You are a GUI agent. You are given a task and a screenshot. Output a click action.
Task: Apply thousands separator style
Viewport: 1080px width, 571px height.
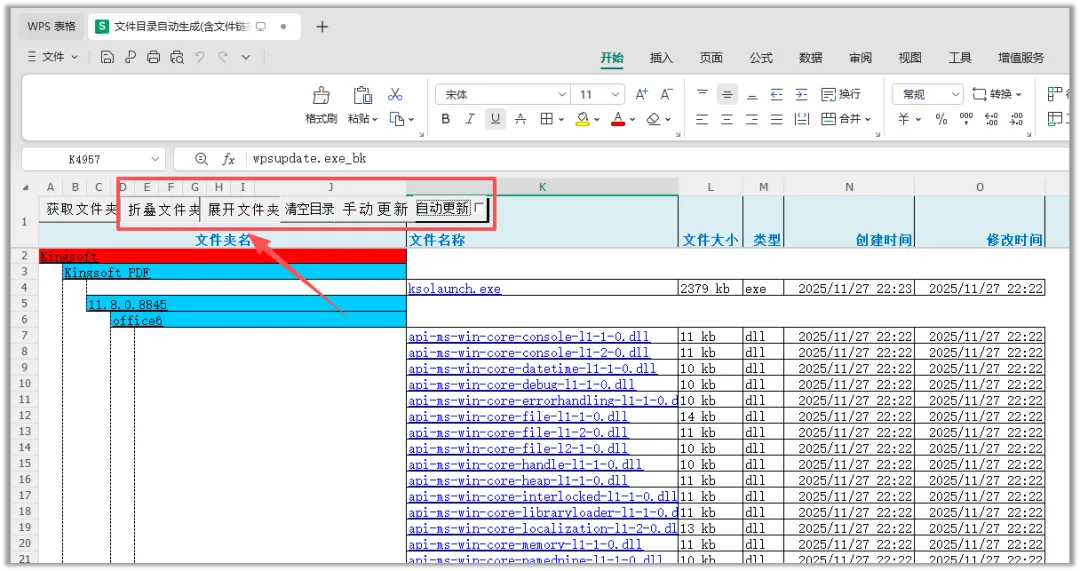coord(966,119)
